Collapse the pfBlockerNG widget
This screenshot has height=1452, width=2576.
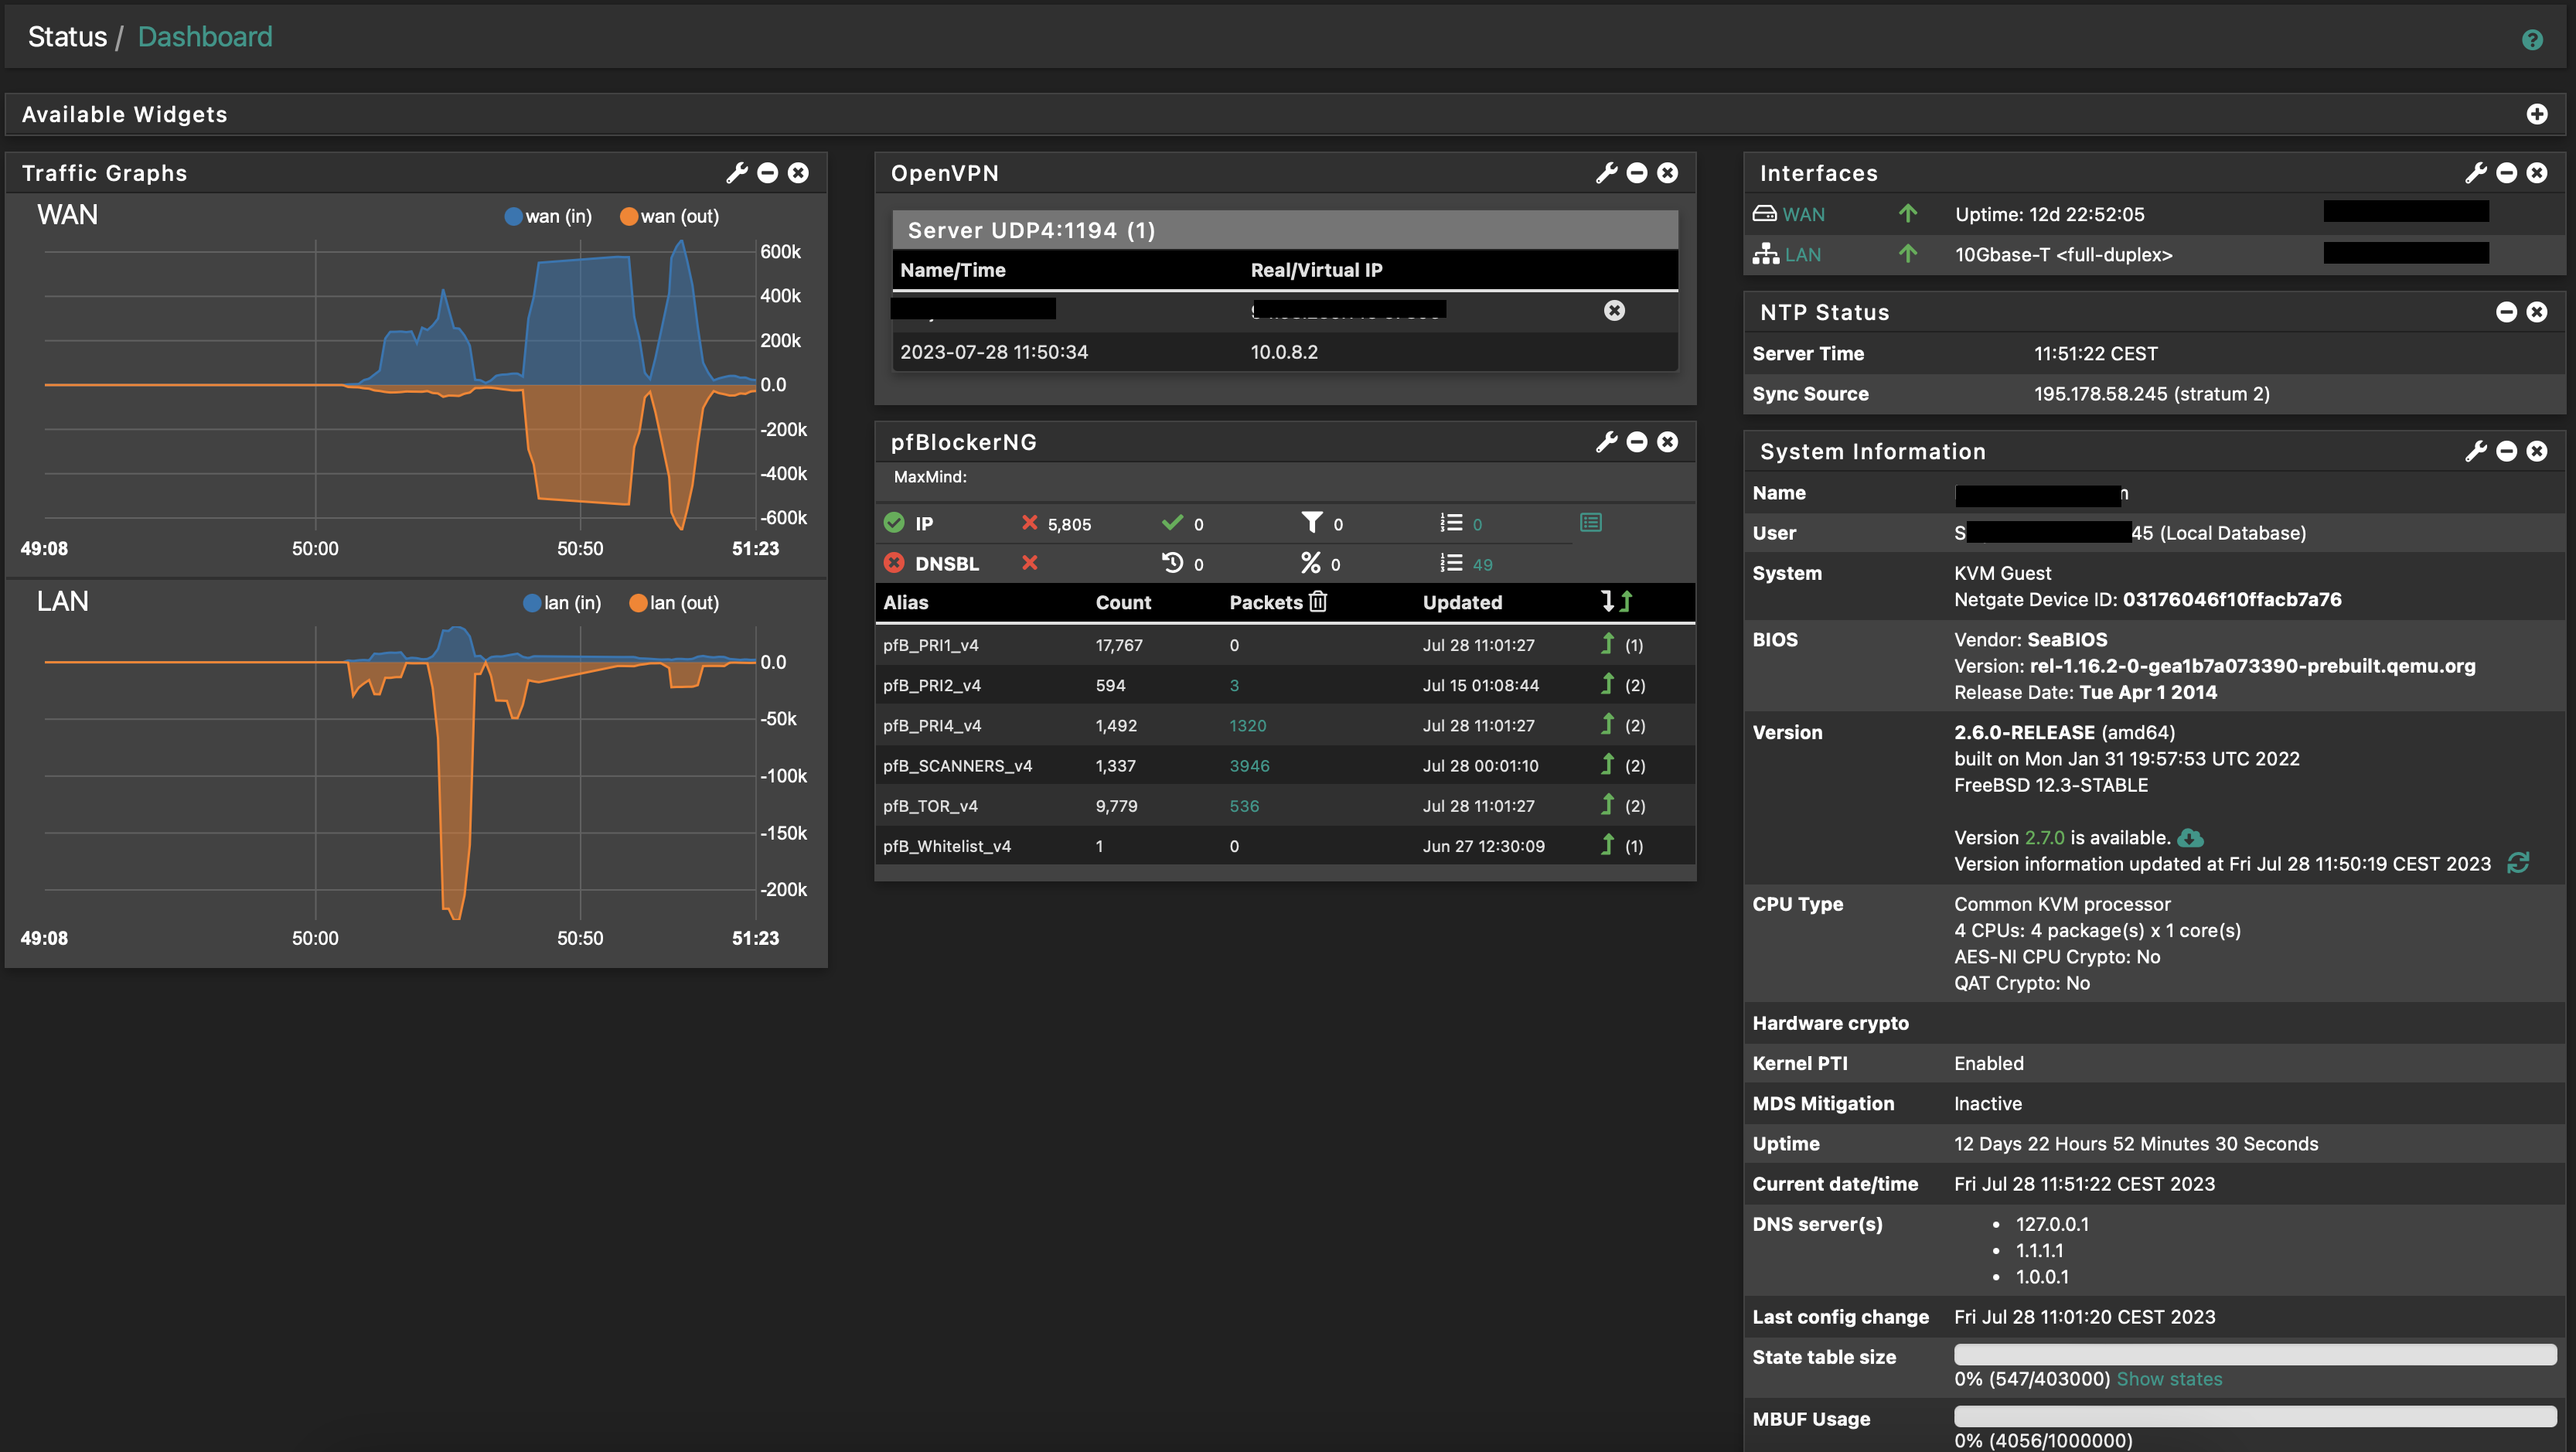pos(1637,442)
